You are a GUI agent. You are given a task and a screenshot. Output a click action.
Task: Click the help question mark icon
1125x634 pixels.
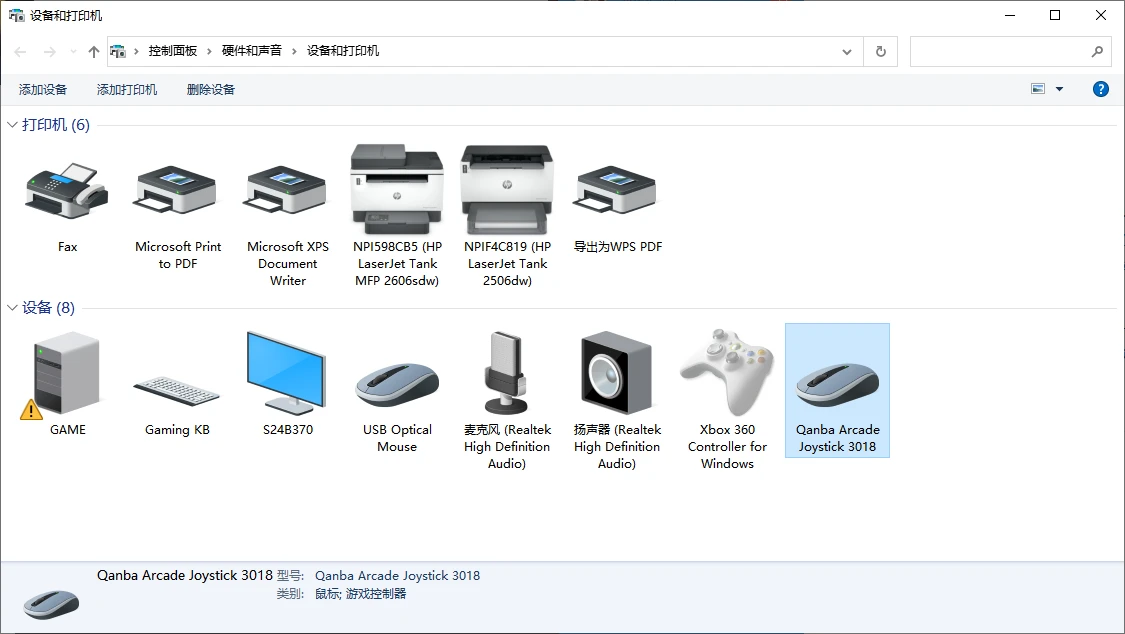click(1101, 89)
